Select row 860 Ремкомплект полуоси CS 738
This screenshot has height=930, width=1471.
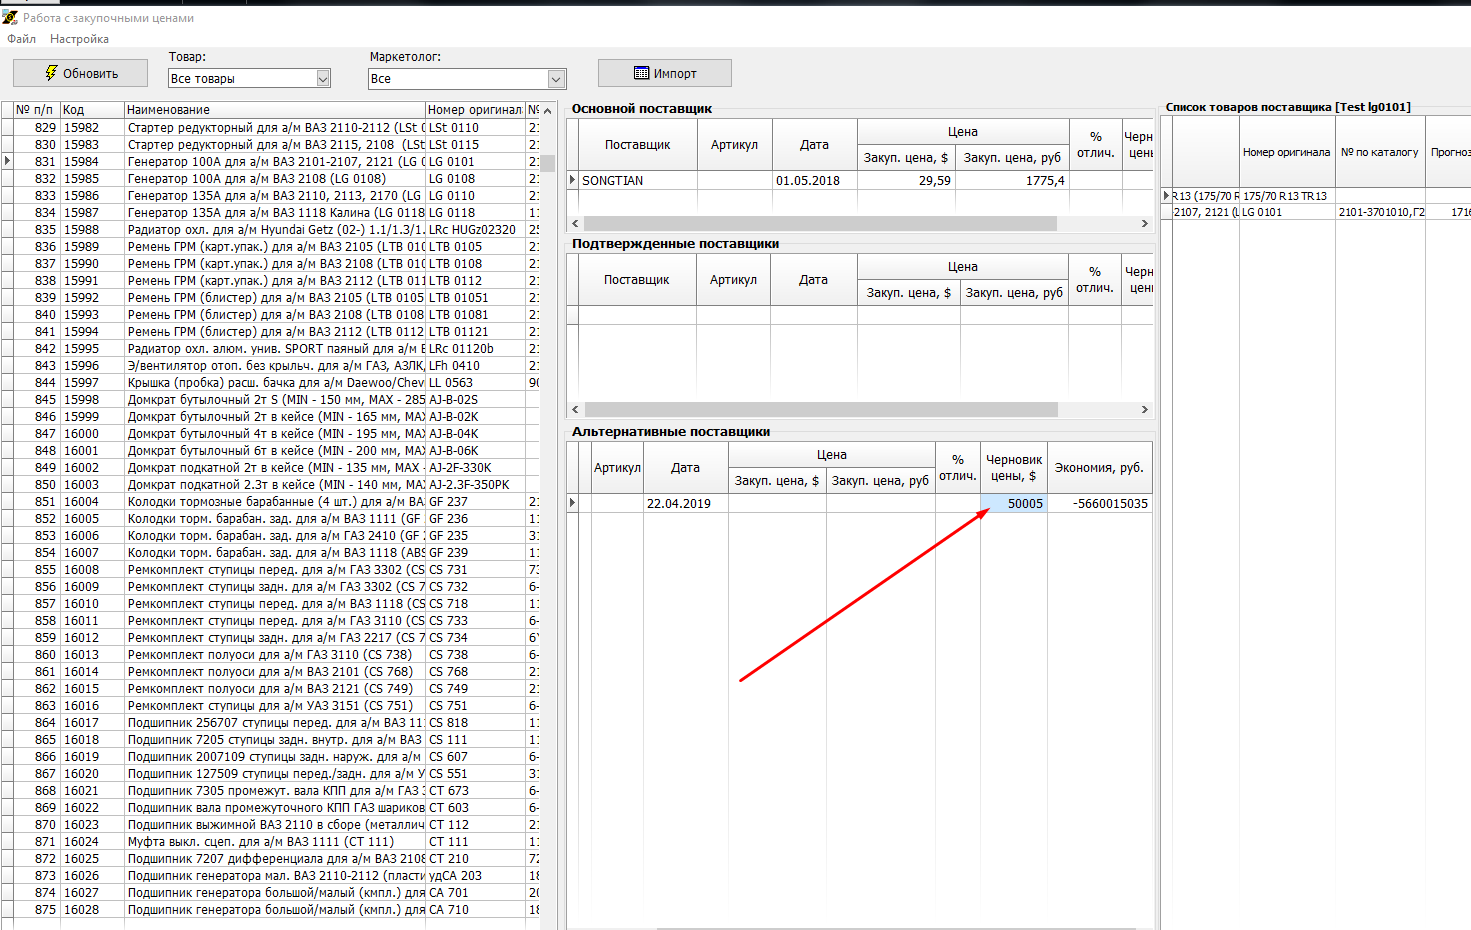[270, 654]
